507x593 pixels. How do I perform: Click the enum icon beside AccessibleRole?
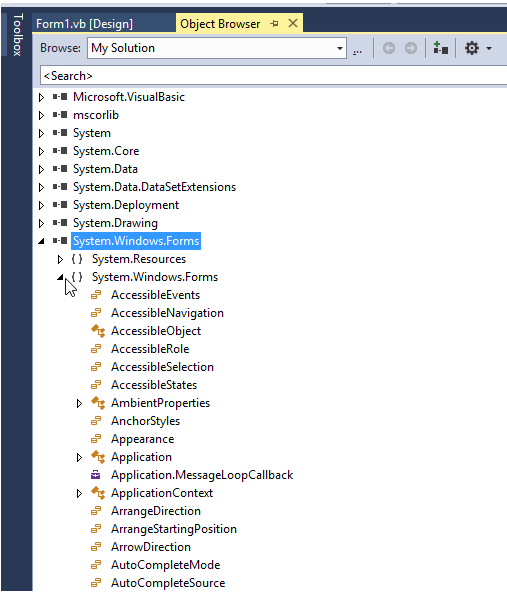coord(96,349)
